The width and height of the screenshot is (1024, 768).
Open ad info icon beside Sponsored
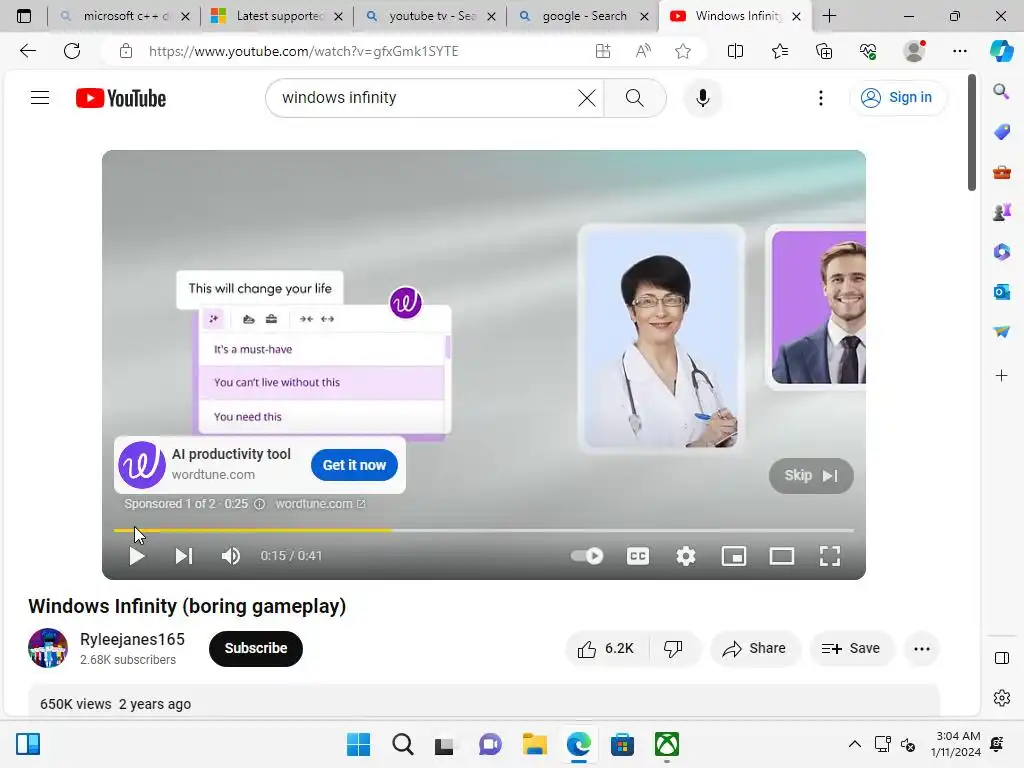[x=259, y=504]
